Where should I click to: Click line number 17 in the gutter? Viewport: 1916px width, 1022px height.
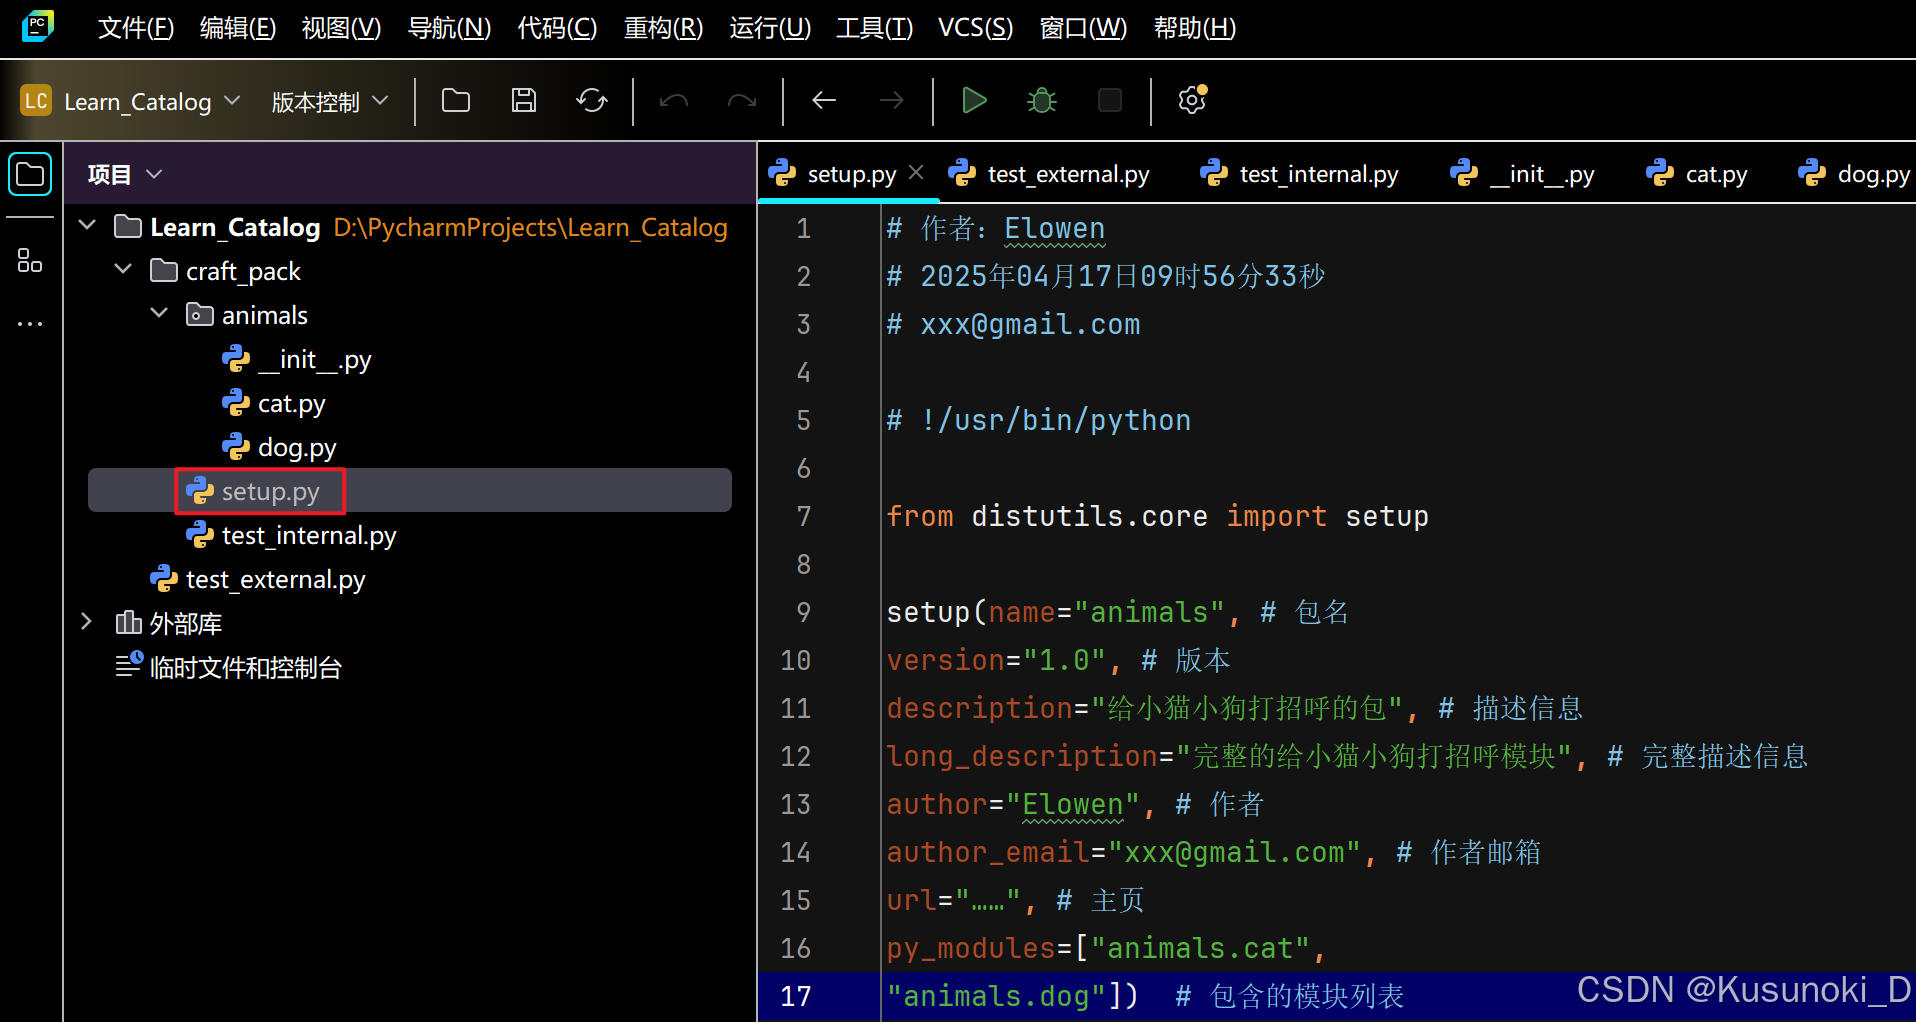pos(795,996)
